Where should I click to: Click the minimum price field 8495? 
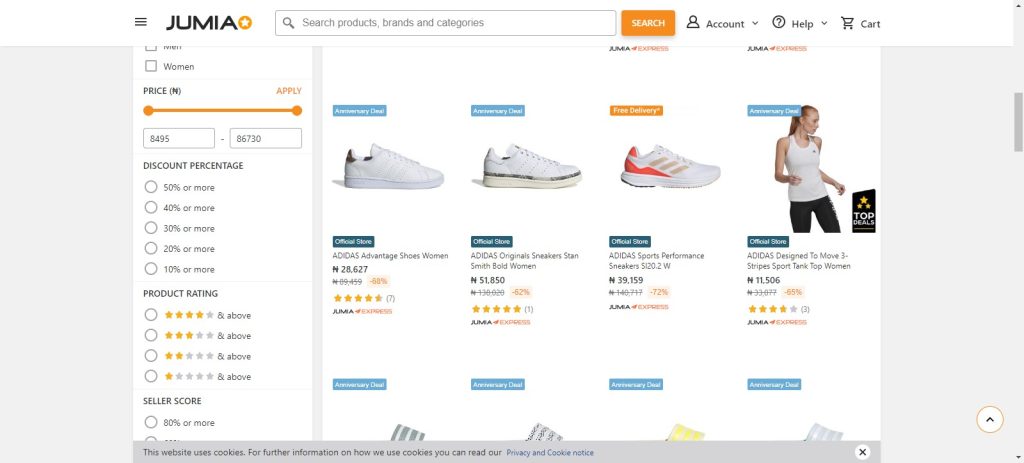click(x=179, y=139)
